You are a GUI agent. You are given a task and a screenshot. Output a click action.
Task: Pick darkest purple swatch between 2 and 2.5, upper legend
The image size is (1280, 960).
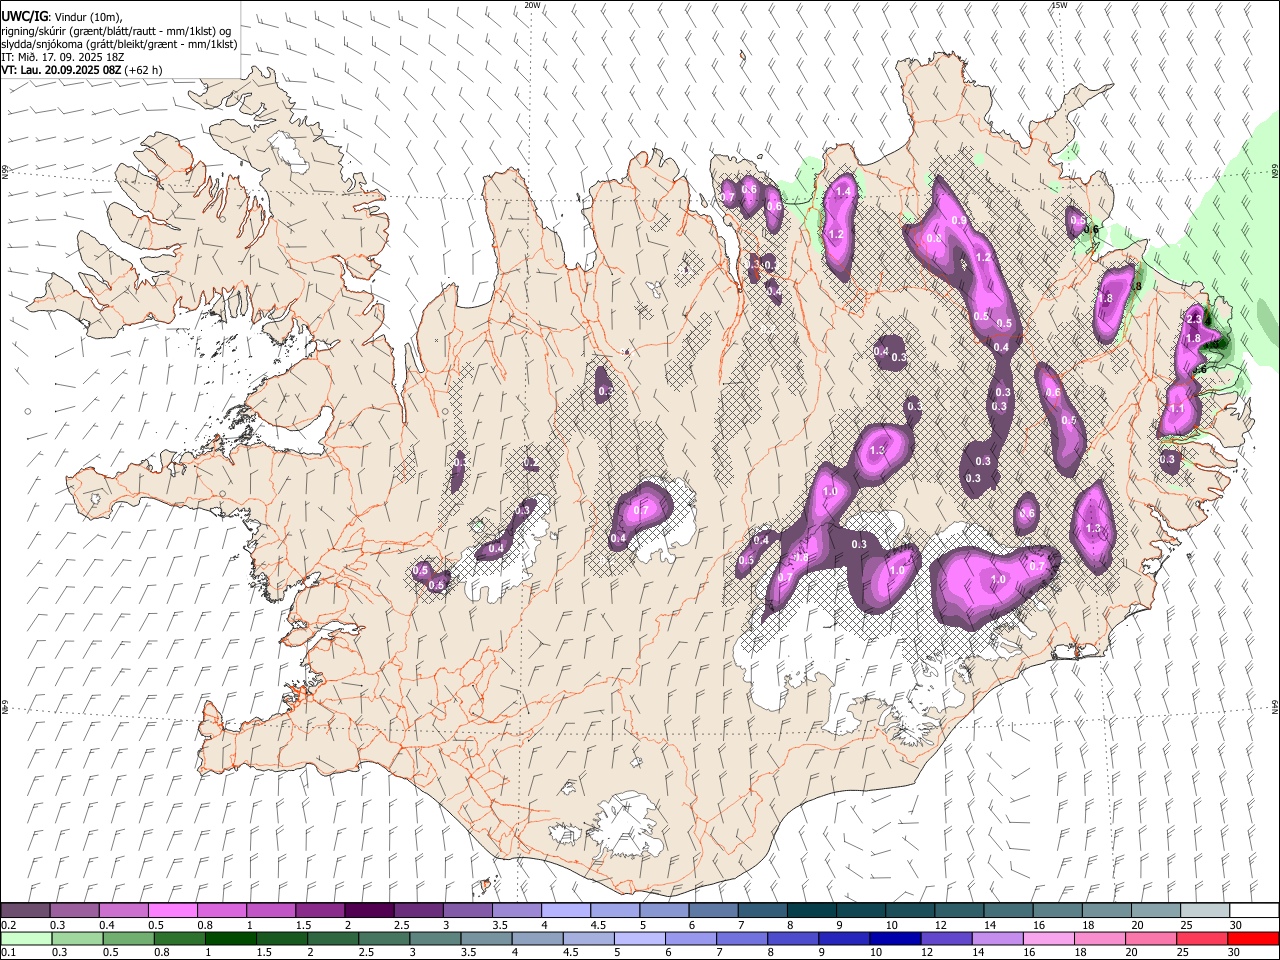pyautogui.click(x=368, y=911)
